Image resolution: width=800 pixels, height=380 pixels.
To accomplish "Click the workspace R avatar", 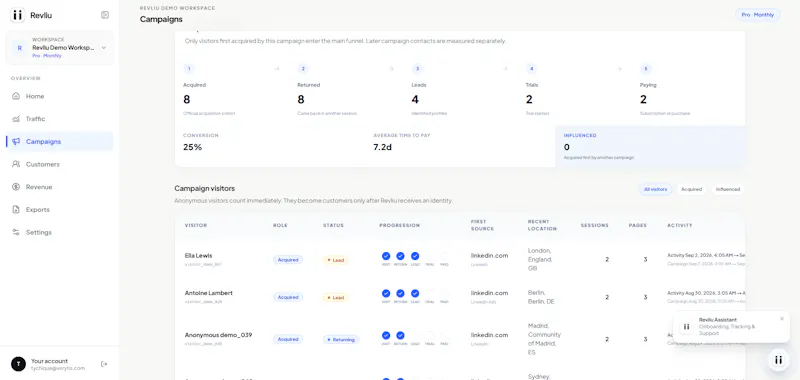I will point(19,48).
